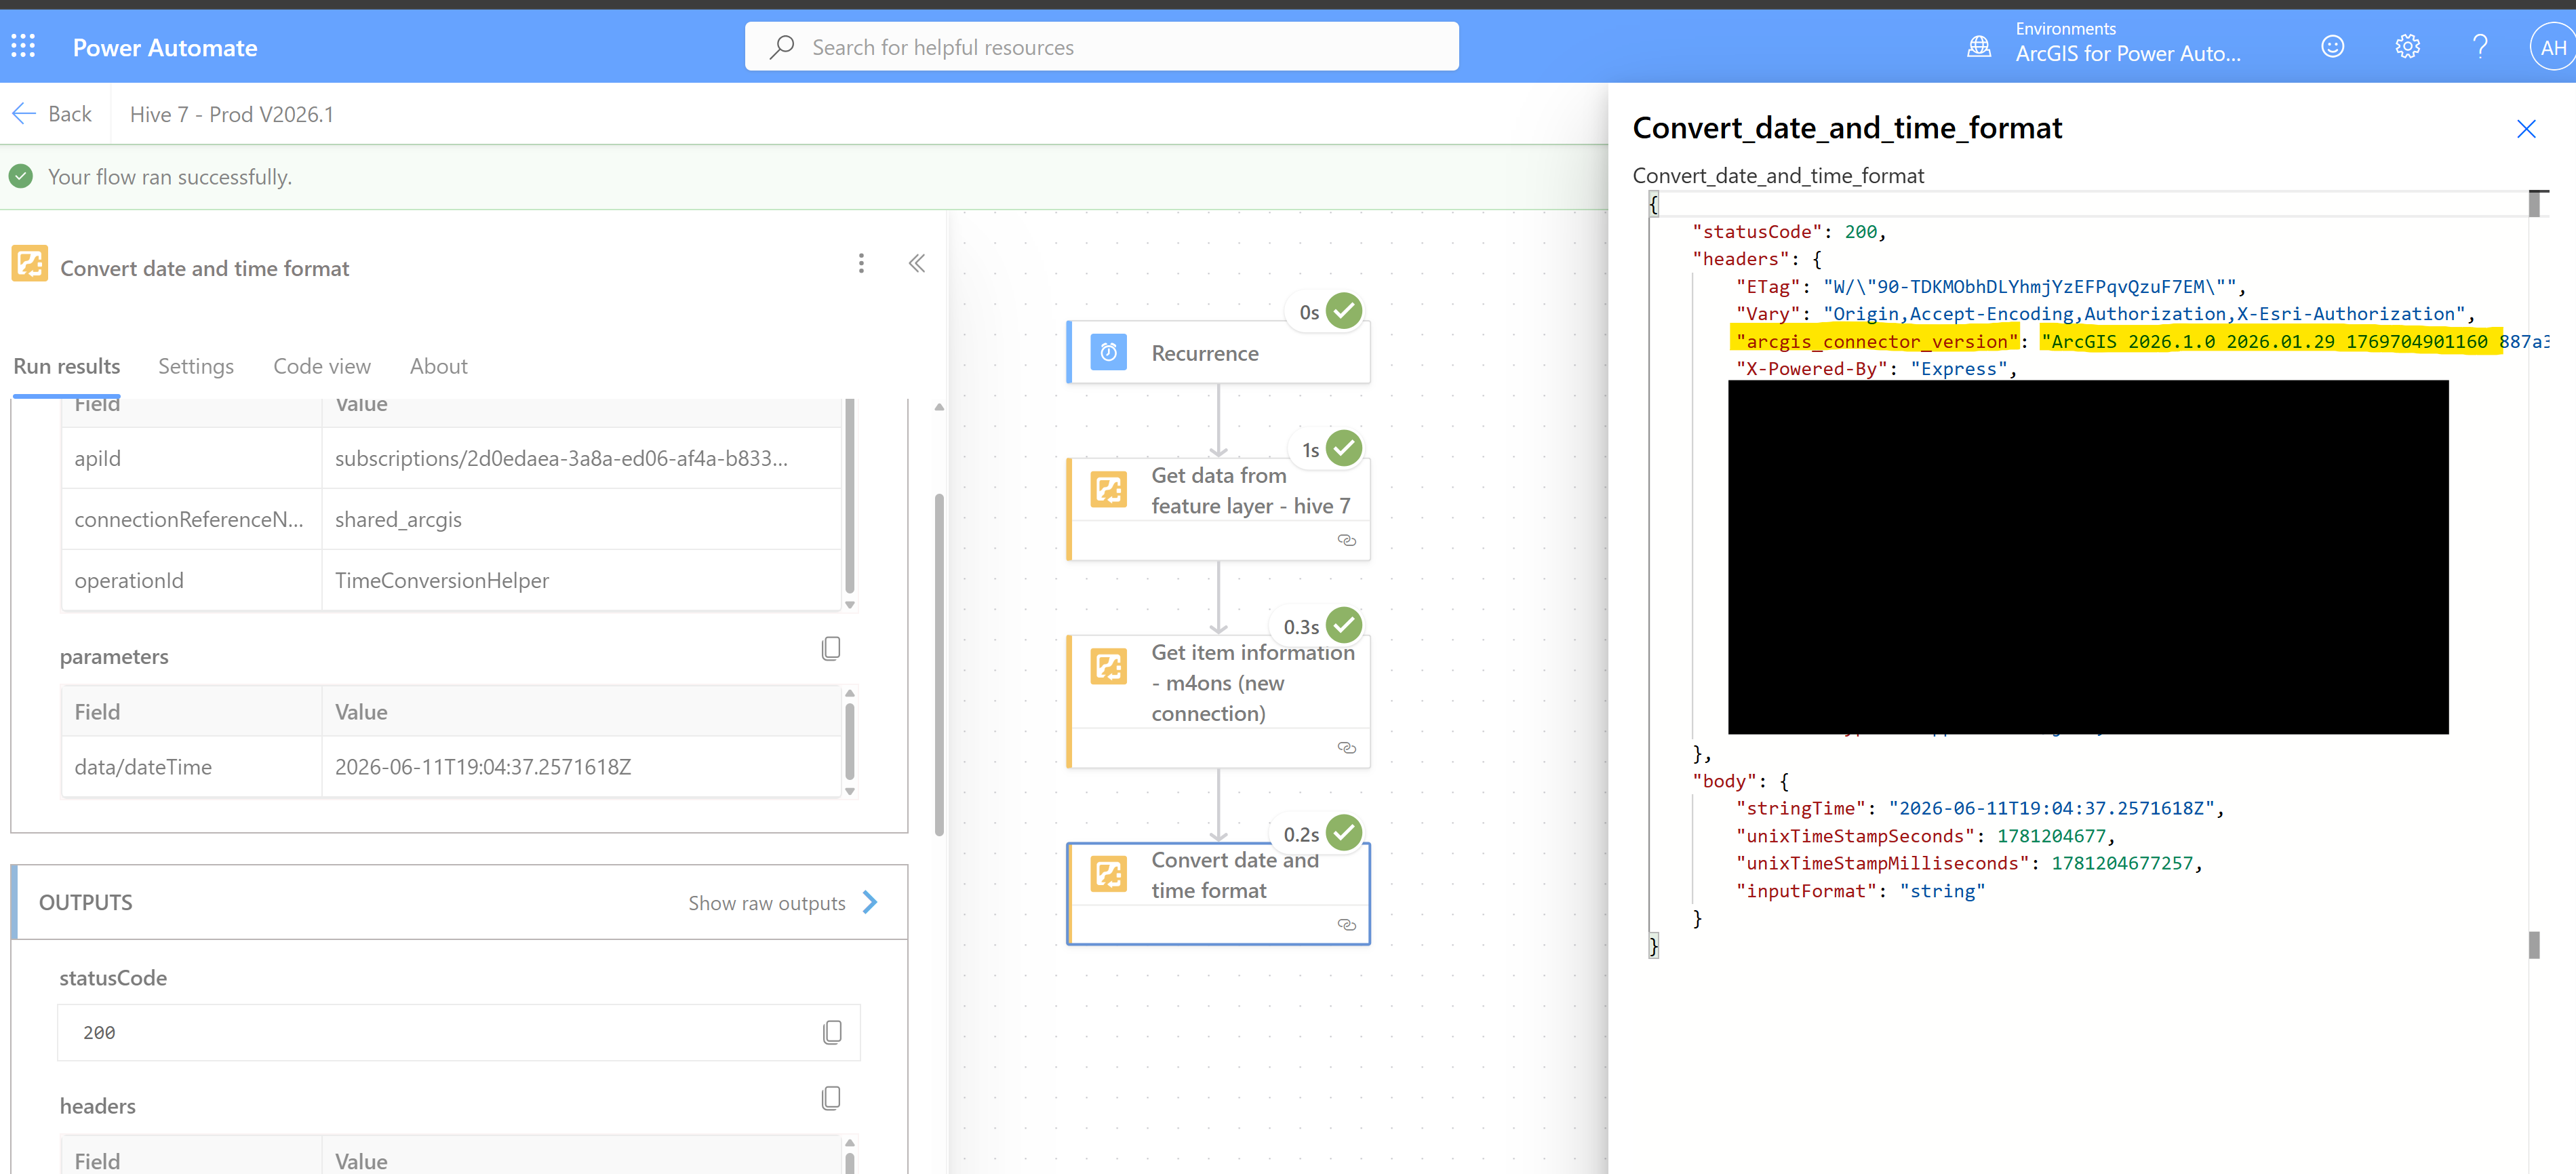Image resolution: width=2576 pixels, height=1174 pixels.
Task: Click the success checkmark on Recurrence
Action: coord(1344,311)
